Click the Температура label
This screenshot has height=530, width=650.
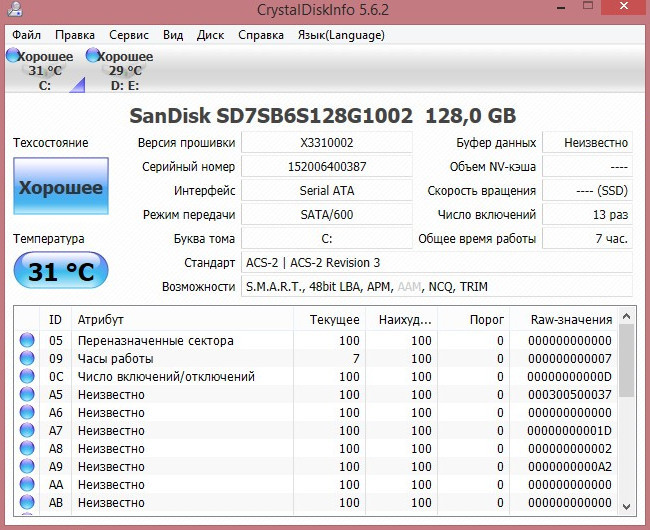[49, 239]
